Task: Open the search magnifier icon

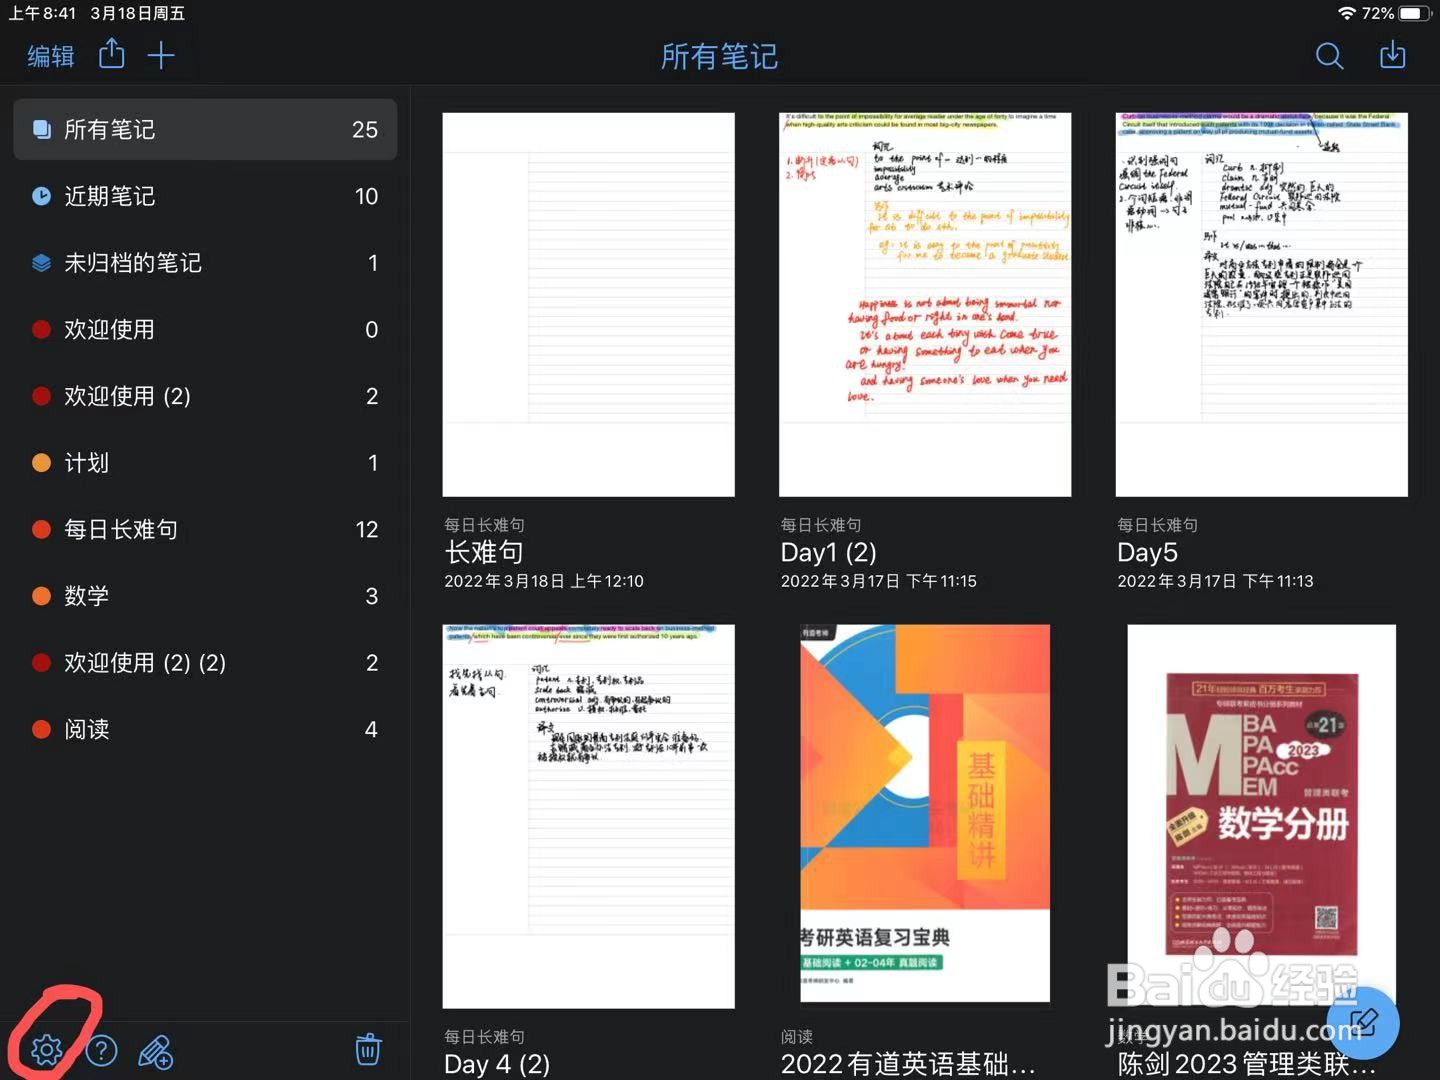Action: point(1329,56)
